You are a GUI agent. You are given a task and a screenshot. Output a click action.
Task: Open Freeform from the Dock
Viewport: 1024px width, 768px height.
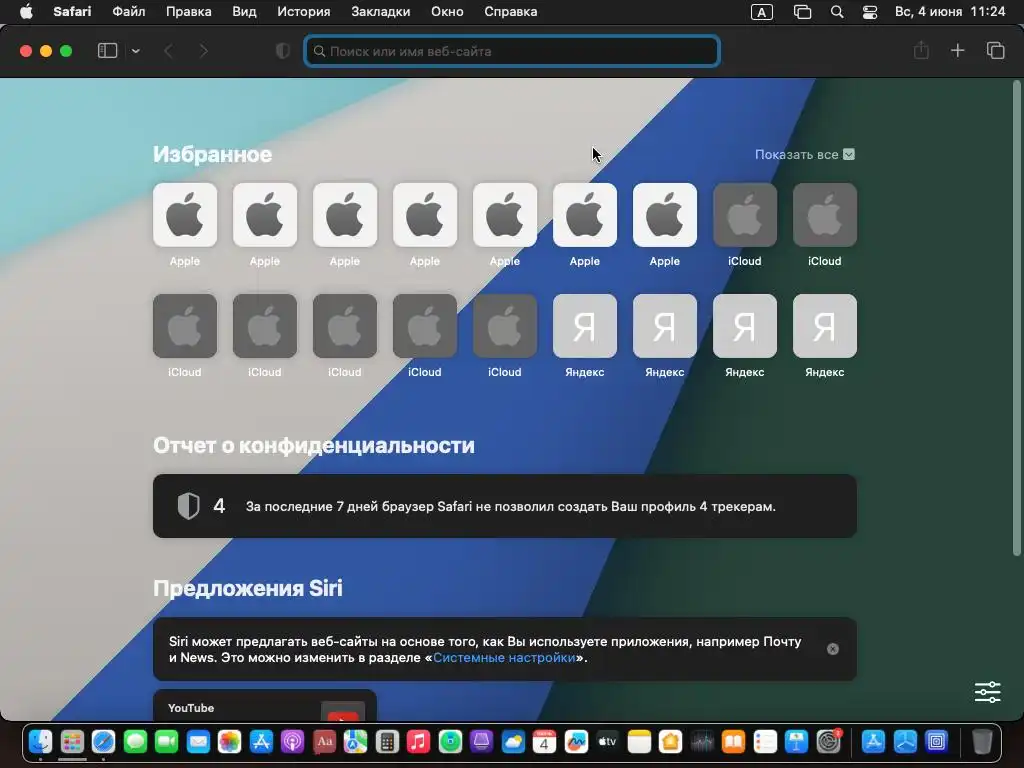click(576, 742)
